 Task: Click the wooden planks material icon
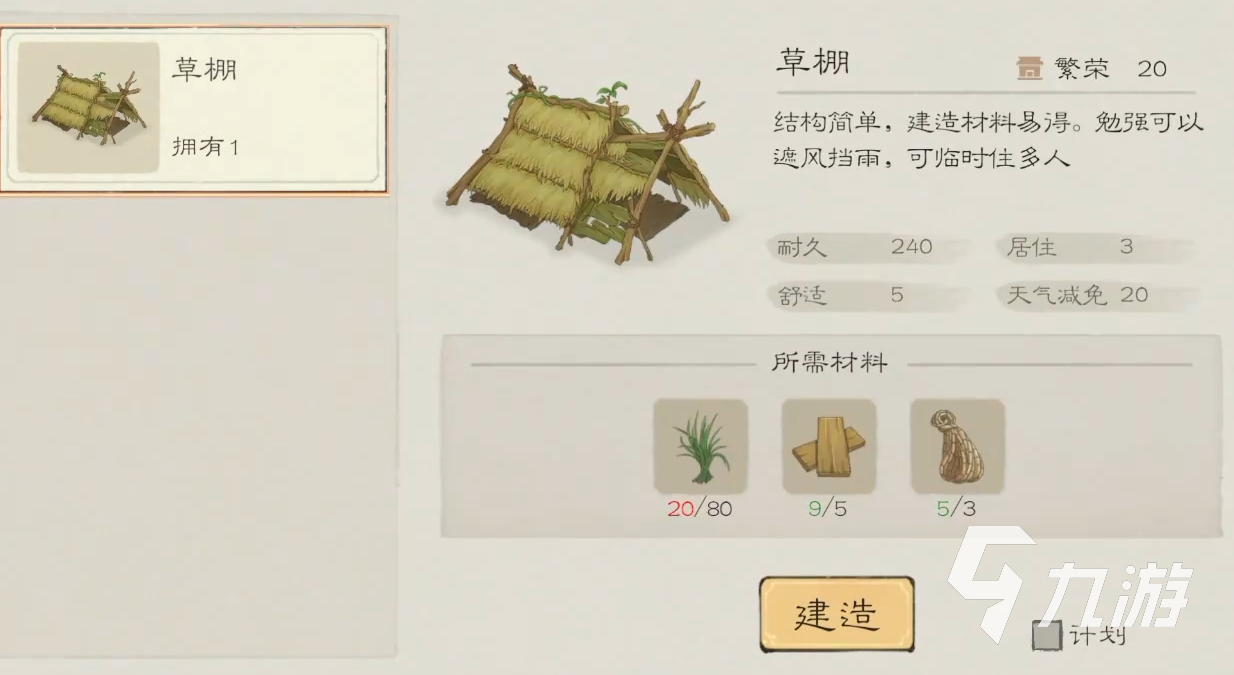tap(828, 446)
